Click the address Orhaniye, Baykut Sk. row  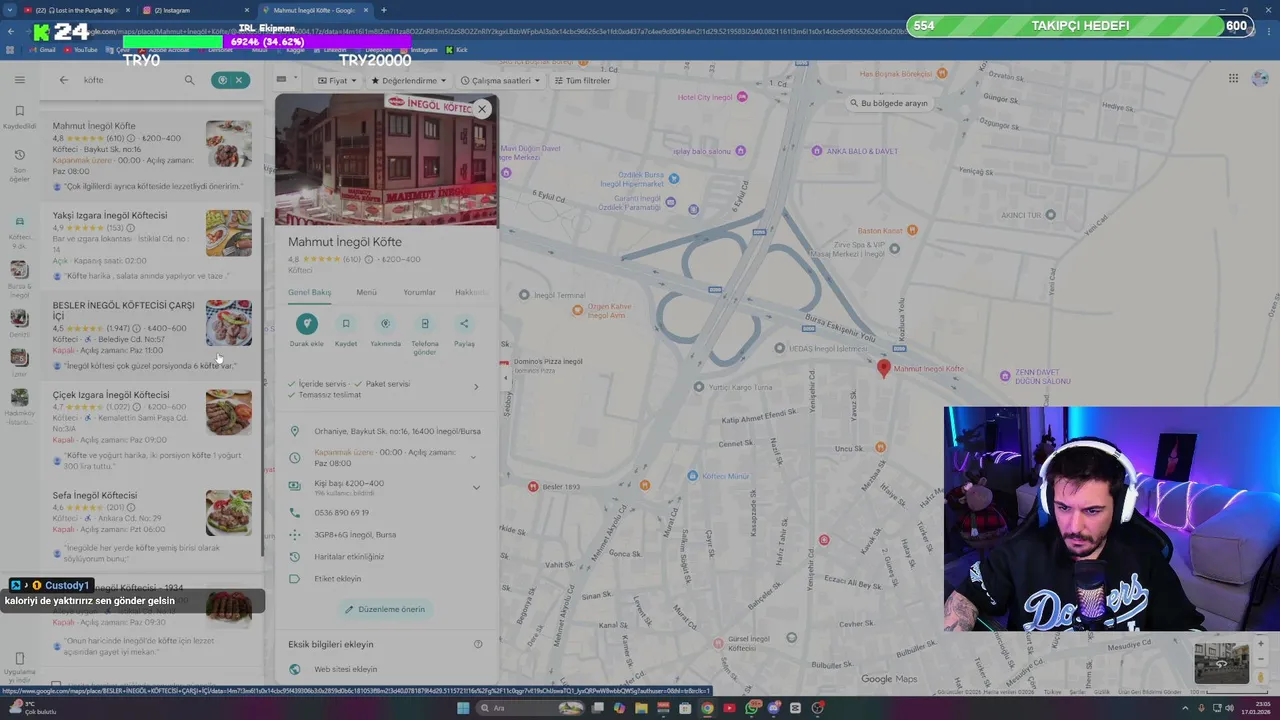[385, 432]
